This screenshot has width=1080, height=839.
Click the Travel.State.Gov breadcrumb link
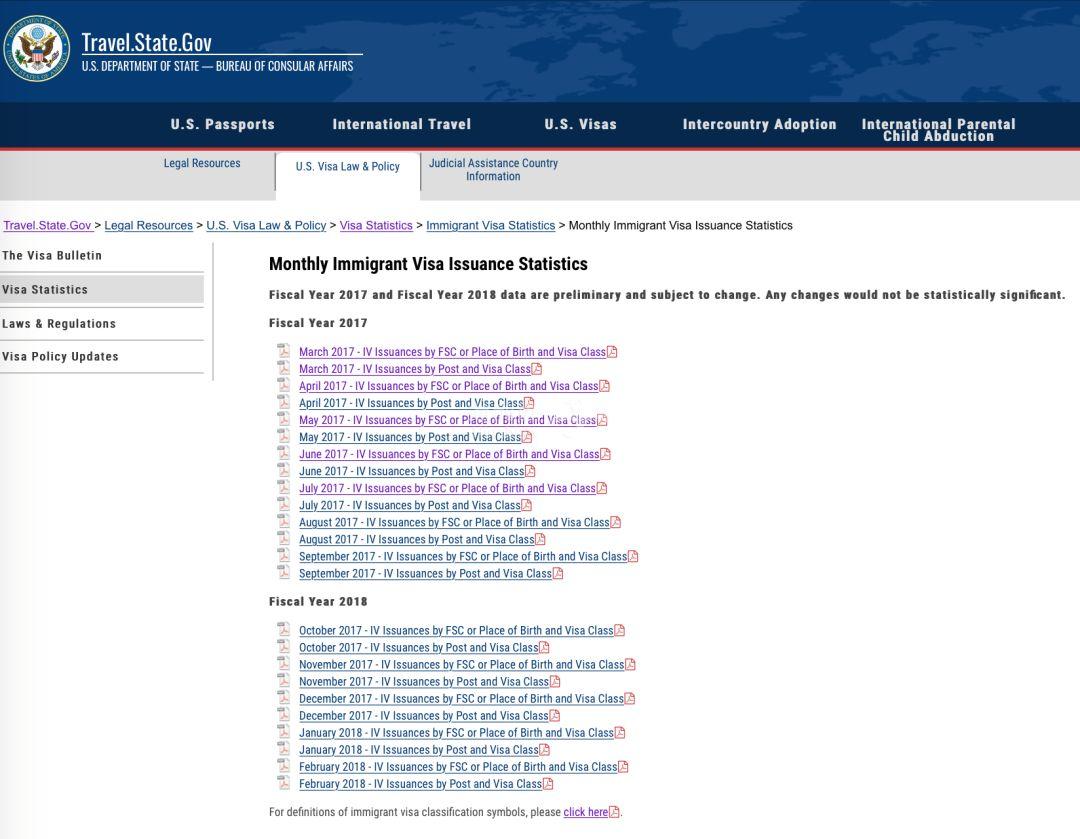pos(48,225)
